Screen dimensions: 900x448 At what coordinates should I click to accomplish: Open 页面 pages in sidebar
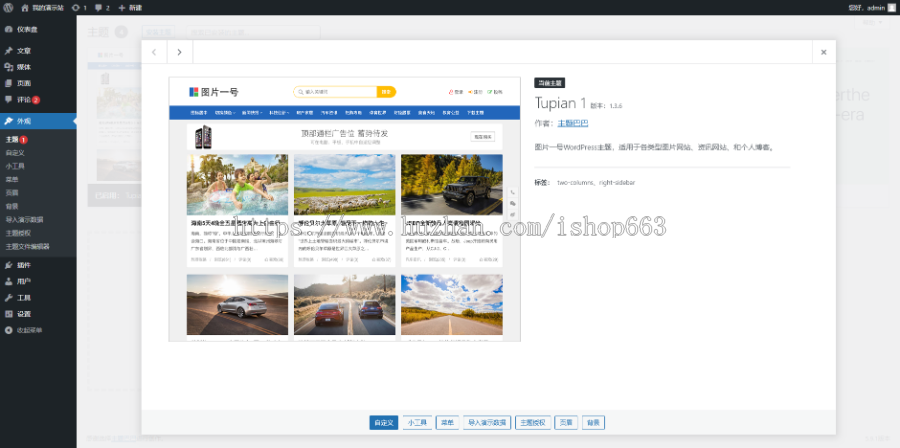tap(38, 83)
